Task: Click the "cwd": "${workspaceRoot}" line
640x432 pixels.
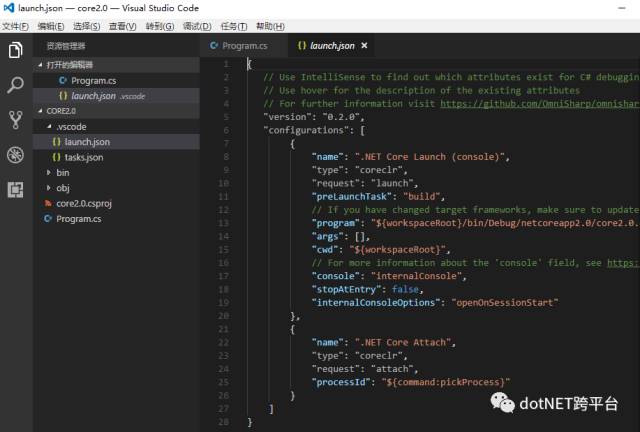Action: [380, 249]
